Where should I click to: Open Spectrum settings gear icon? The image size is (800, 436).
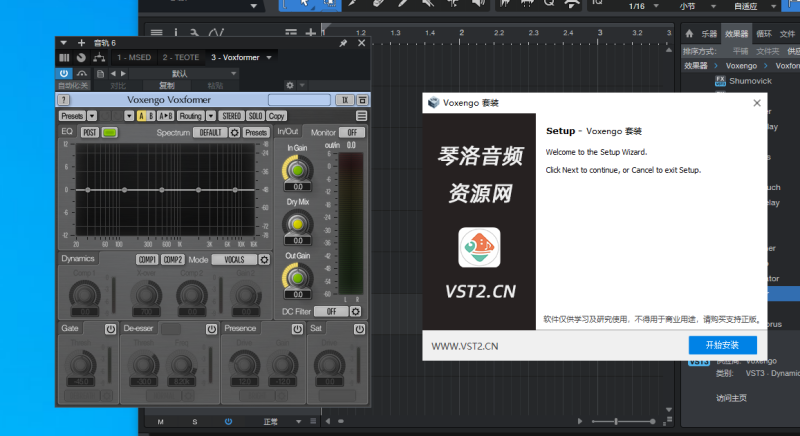(x=234, y=133)
